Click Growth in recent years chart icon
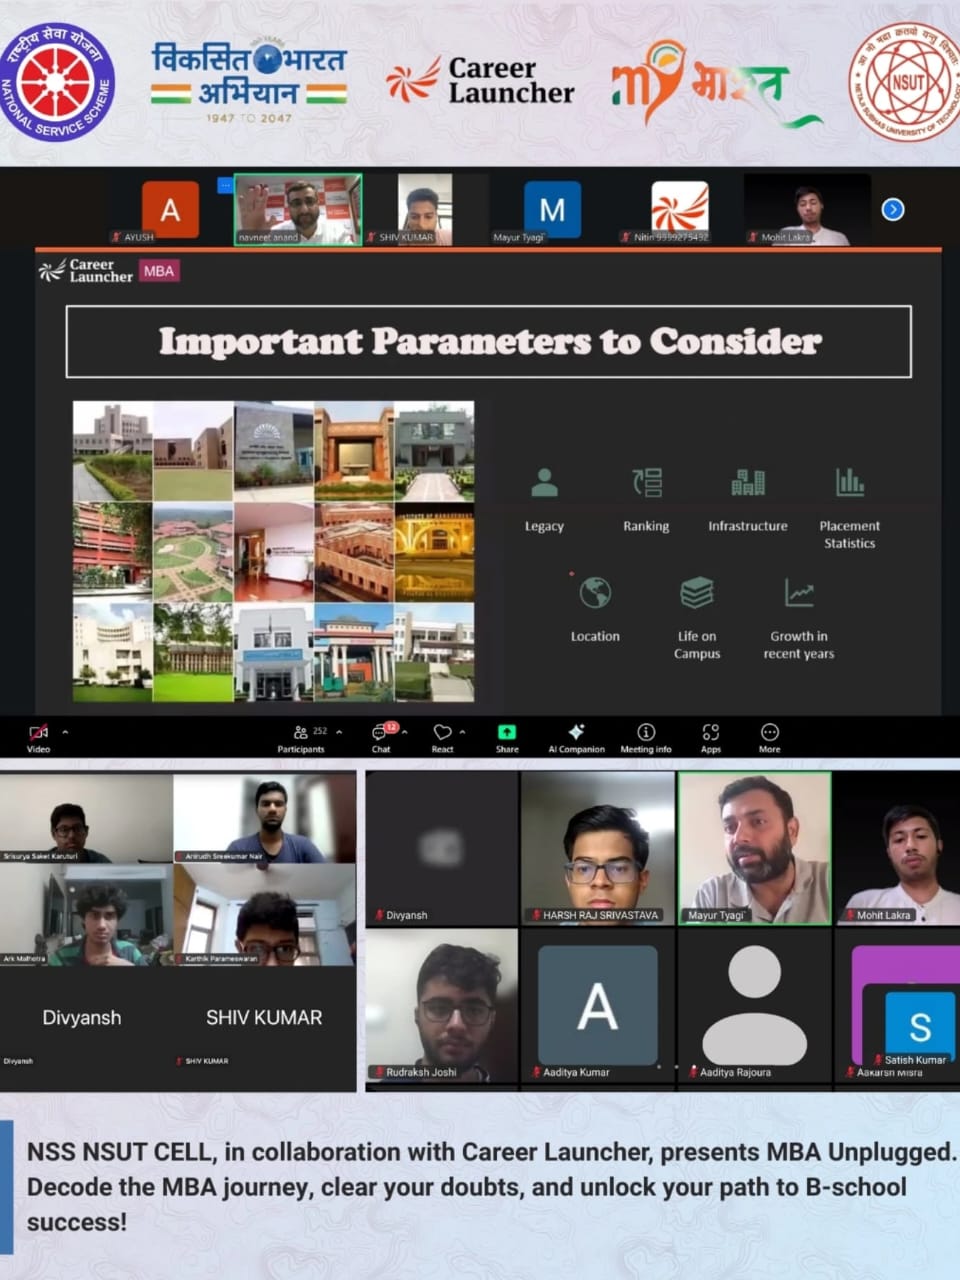Screen dimensions: 960x1280 point(799,593)
